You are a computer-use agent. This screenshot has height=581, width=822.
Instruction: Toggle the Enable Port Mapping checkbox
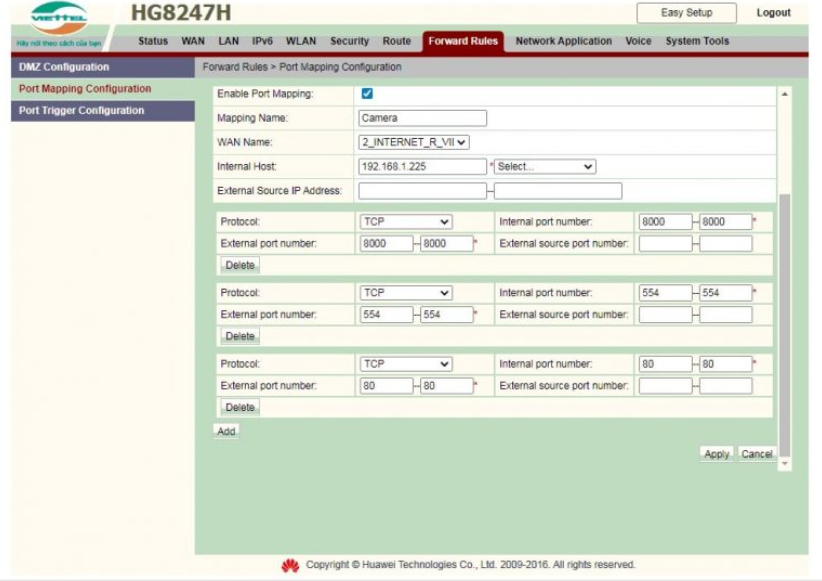point(367,94)
